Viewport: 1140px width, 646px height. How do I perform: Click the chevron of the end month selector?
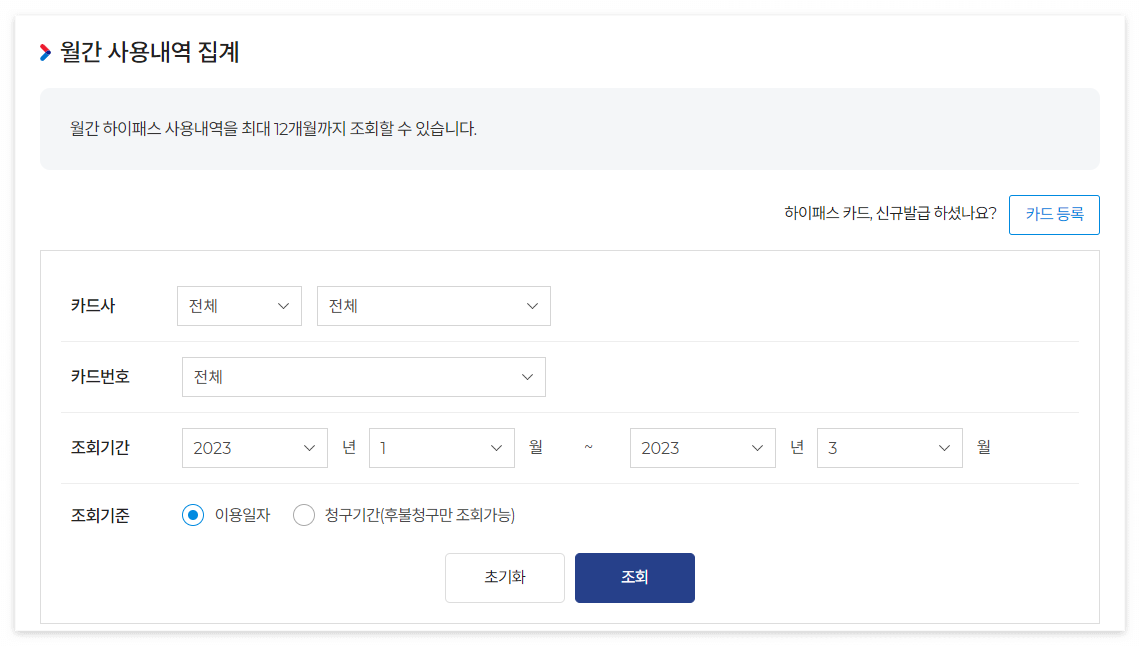click(944, 447)
